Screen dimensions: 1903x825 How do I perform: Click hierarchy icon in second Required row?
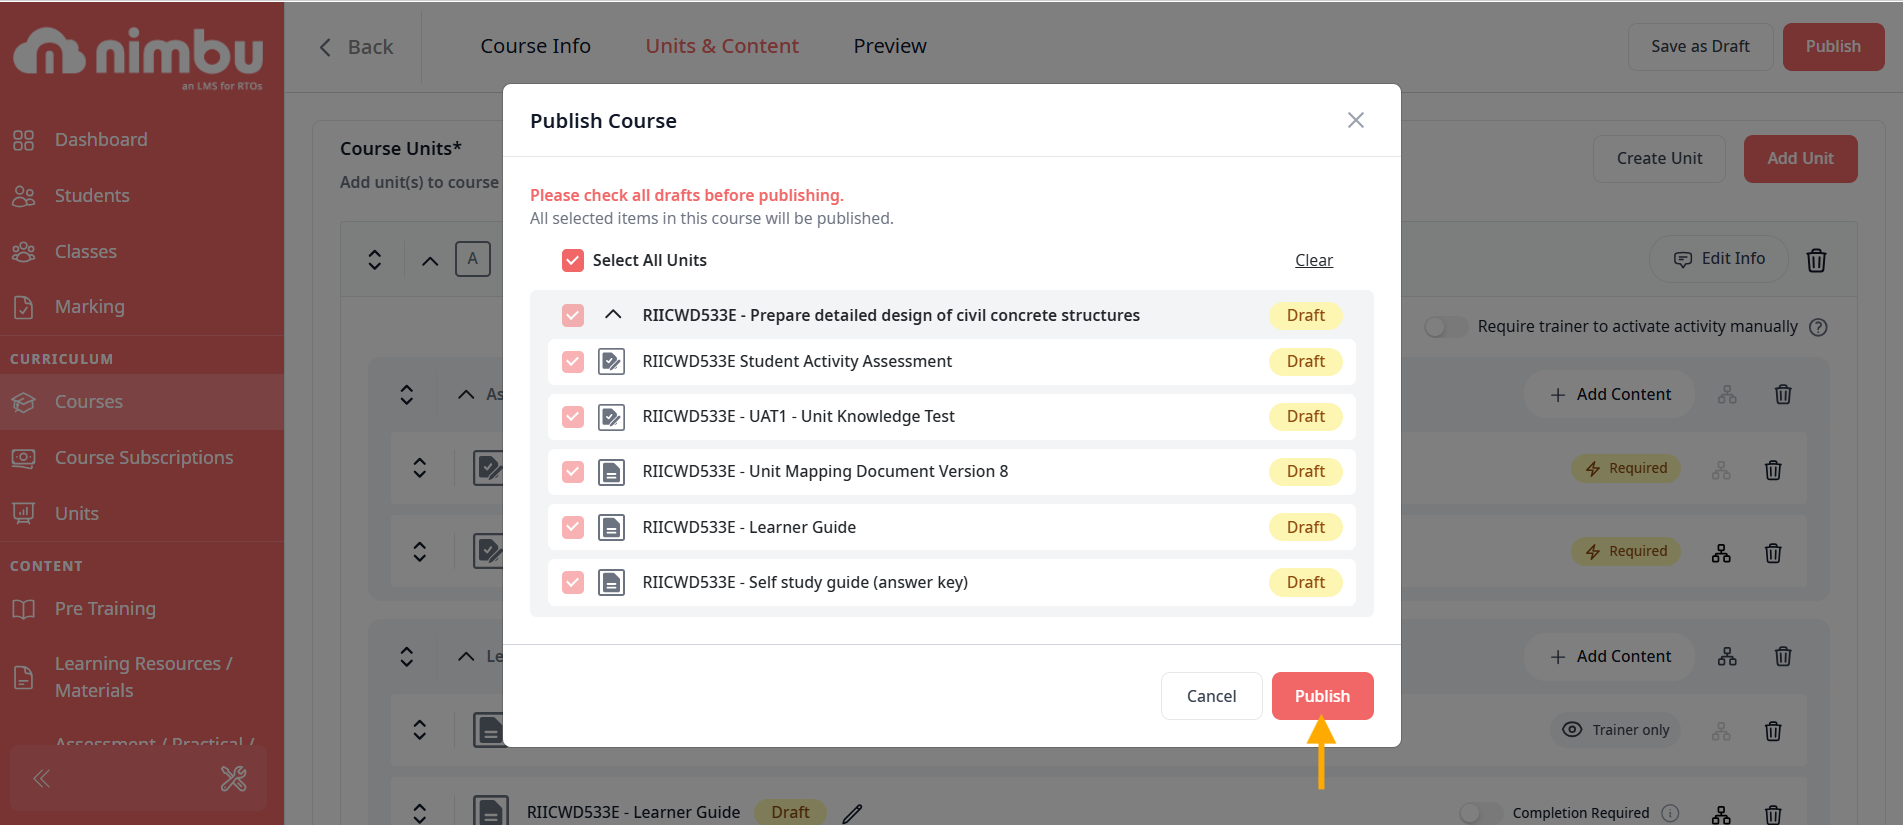click(1721, 553)
